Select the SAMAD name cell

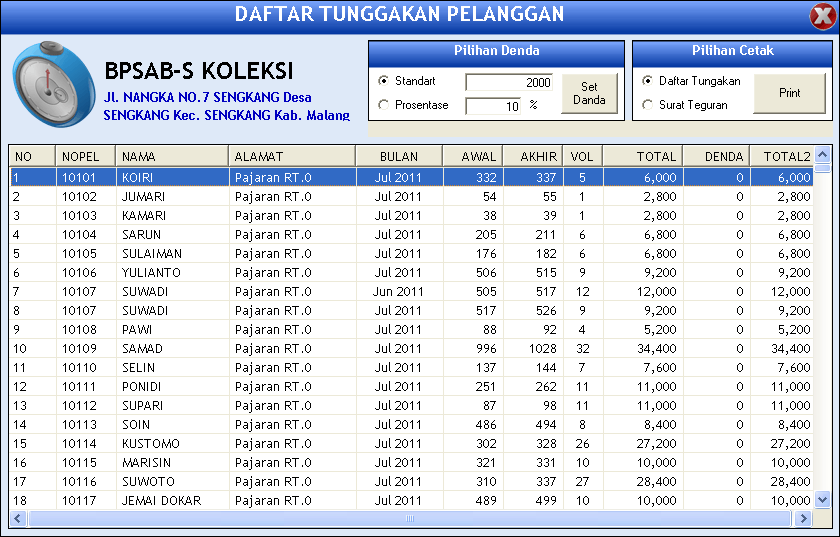(172, 349)
